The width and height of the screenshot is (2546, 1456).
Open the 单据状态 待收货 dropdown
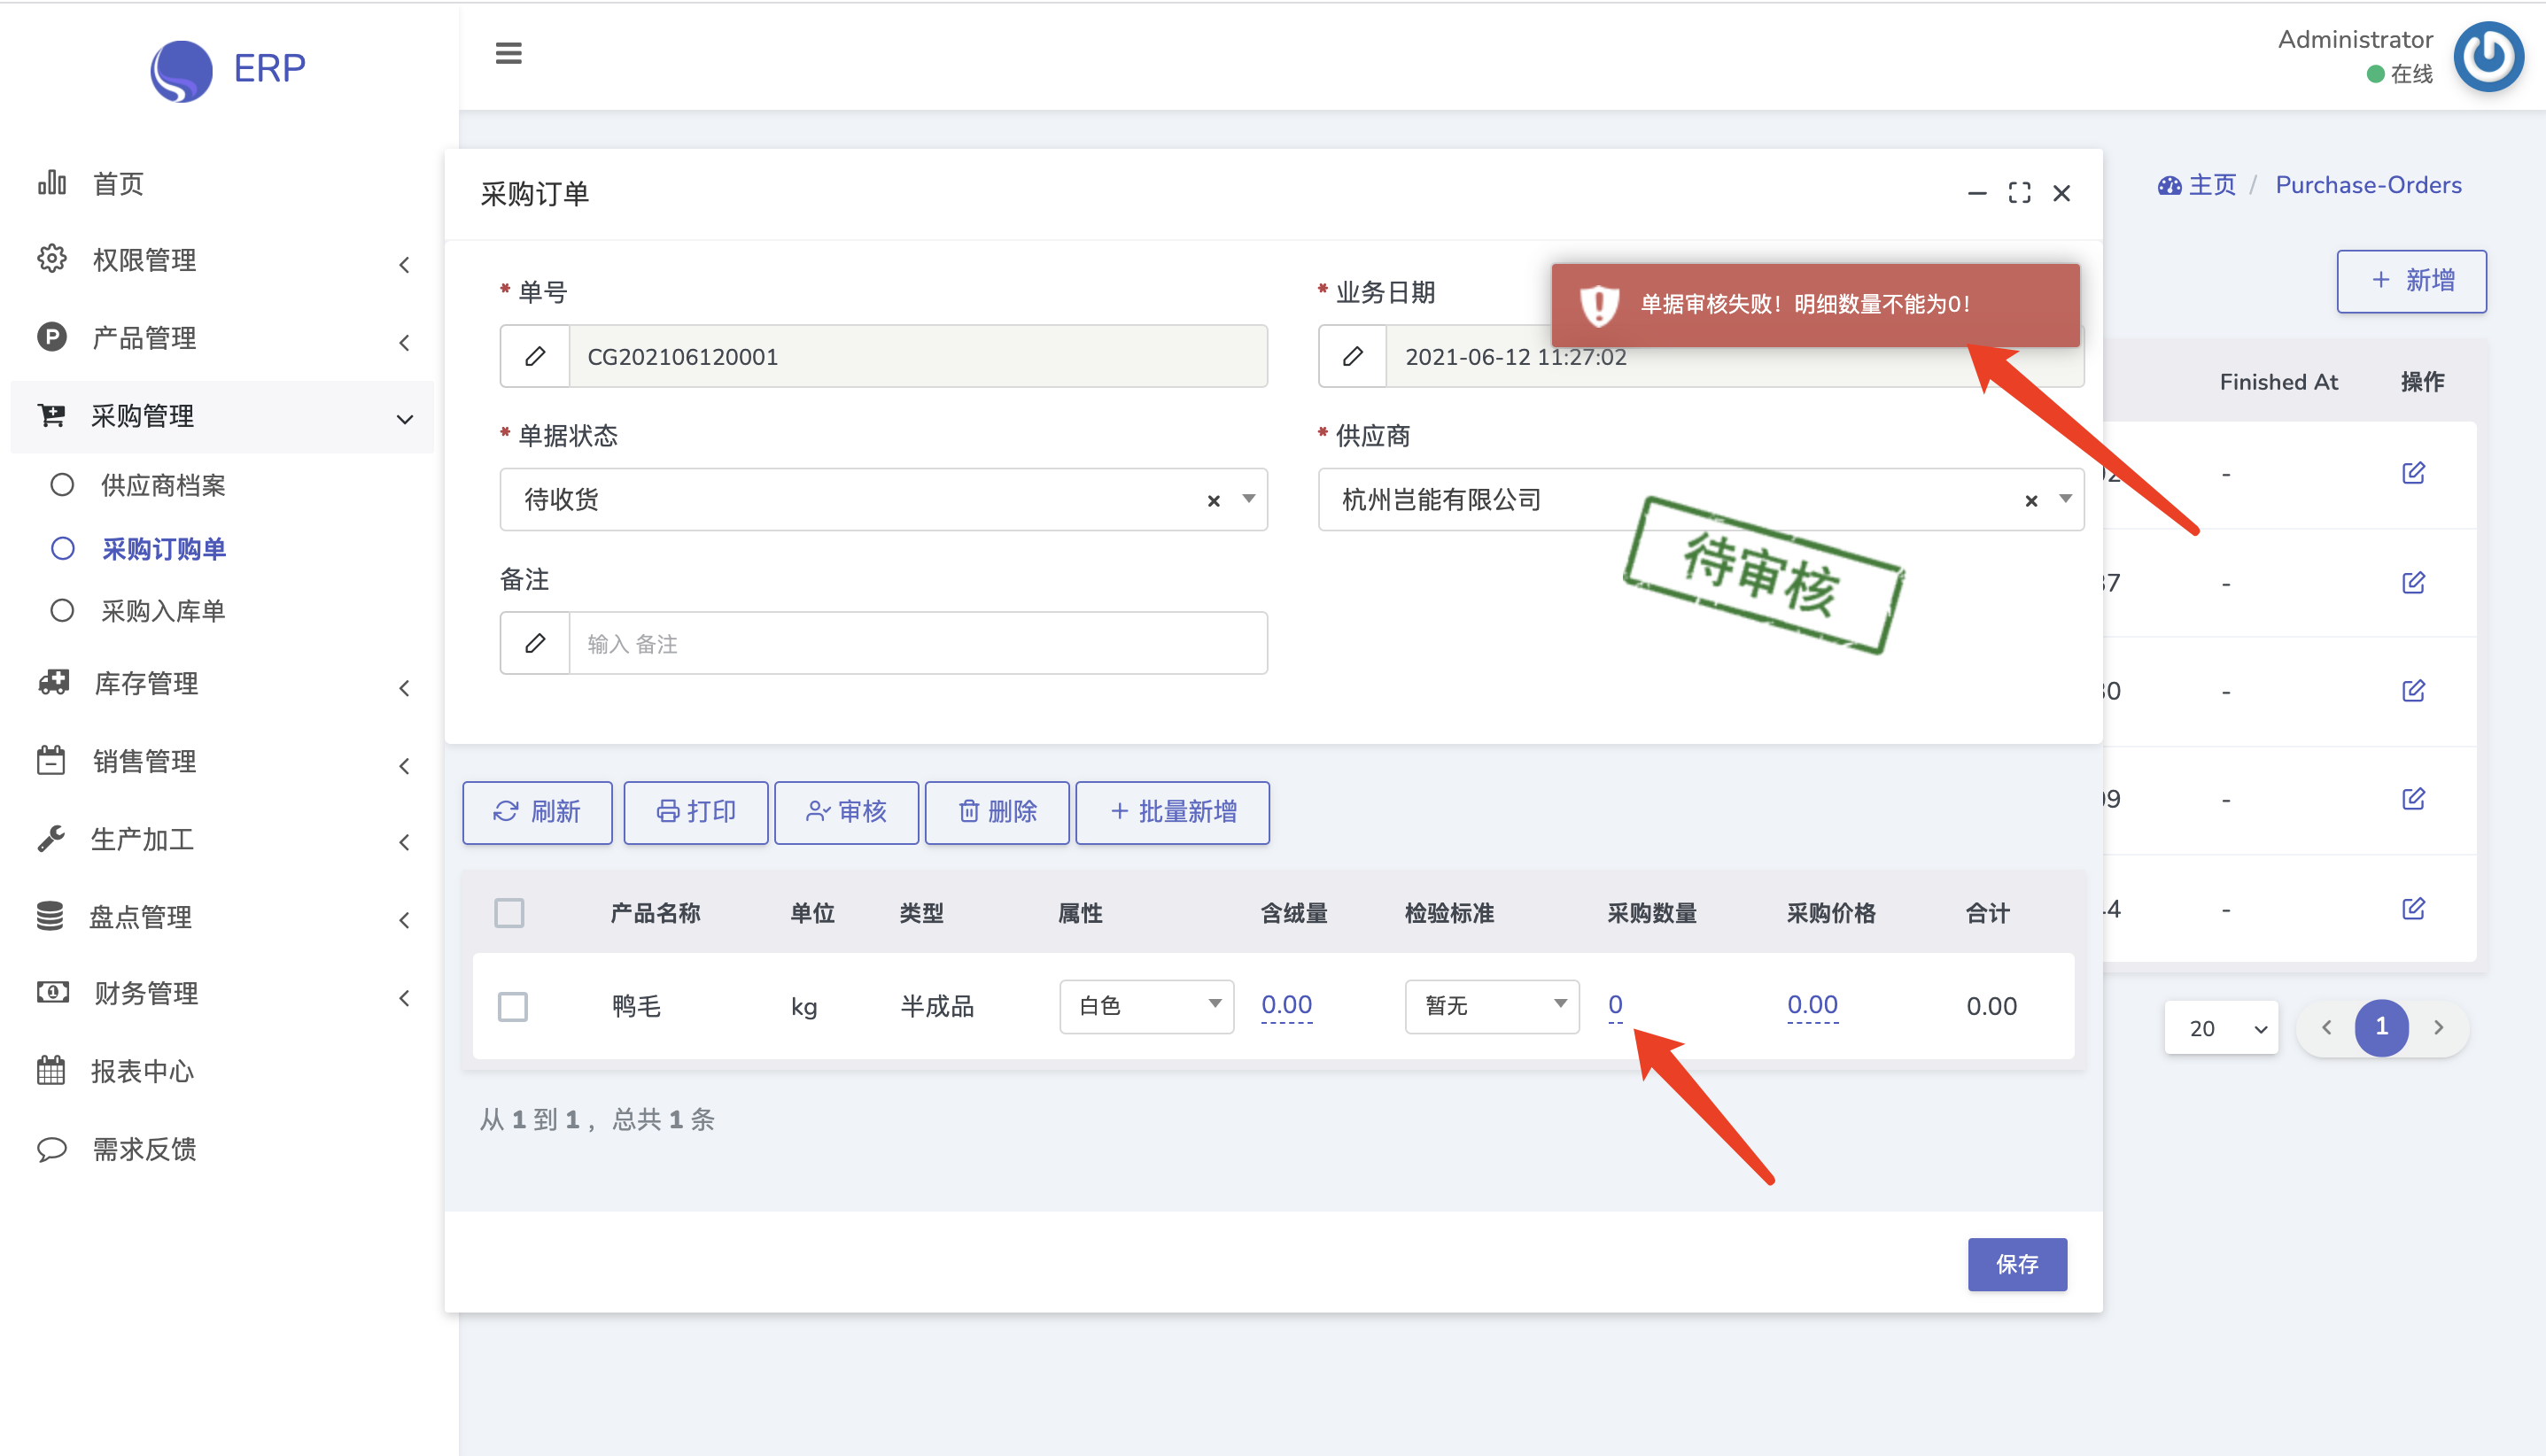pyautogui.click(x=883, y=499)
